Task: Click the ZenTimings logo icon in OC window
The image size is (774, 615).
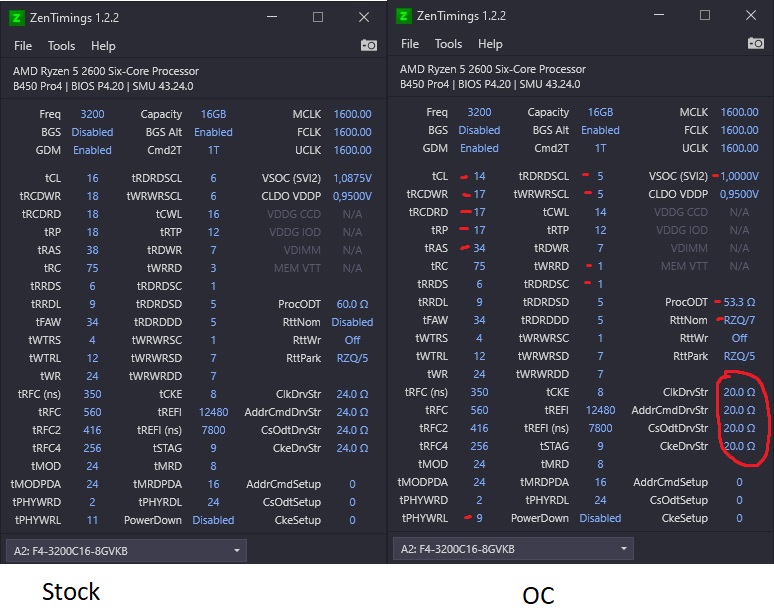Action: (403, 16)
